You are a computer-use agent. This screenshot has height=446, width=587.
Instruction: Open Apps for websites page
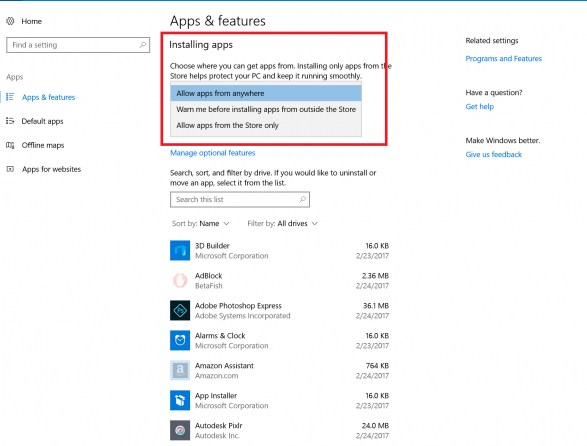(x=51, y=169)
